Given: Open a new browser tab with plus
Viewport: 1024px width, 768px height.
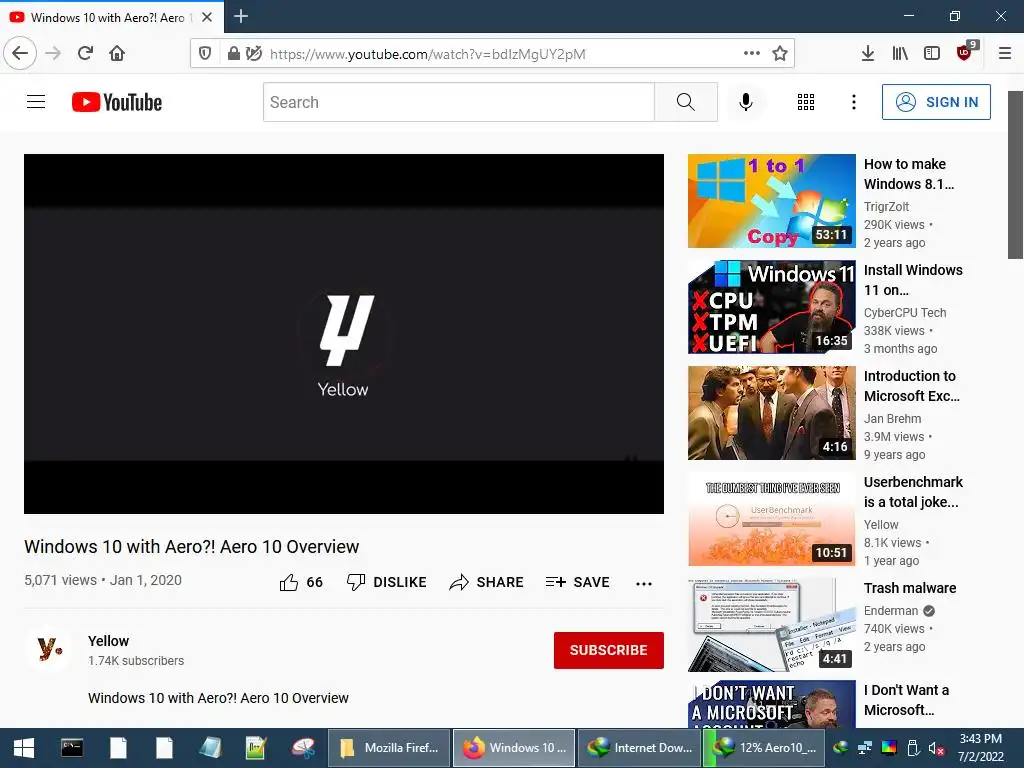Looking at the screenshot, I should coord(241,16).
